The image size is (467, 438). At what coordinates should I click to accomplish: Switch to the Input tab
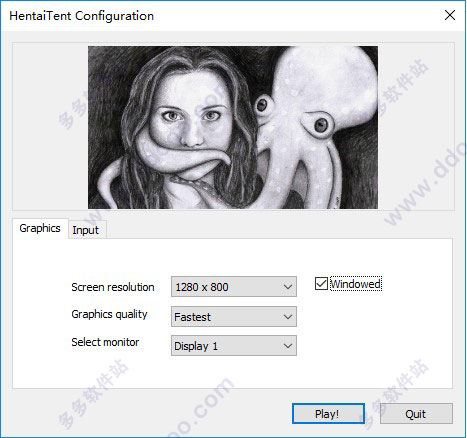(x=86, y=230)
